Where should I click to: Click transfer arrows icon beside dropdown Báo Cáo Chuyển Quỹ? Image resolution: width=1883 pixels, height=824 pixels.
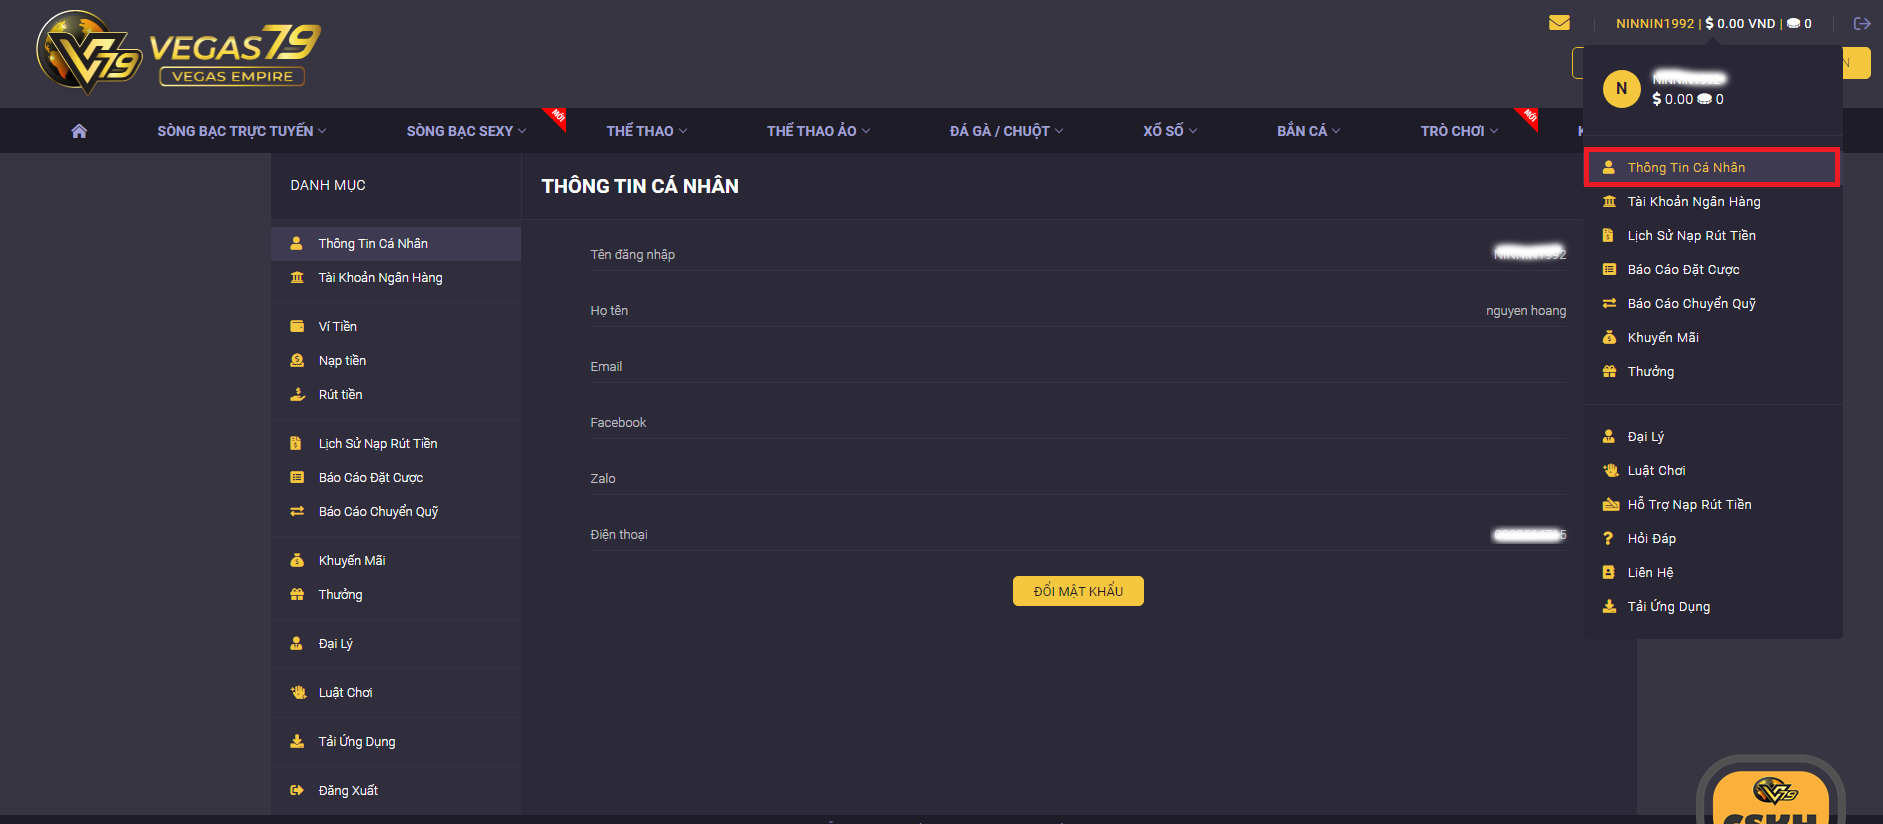pos(1609,303)
